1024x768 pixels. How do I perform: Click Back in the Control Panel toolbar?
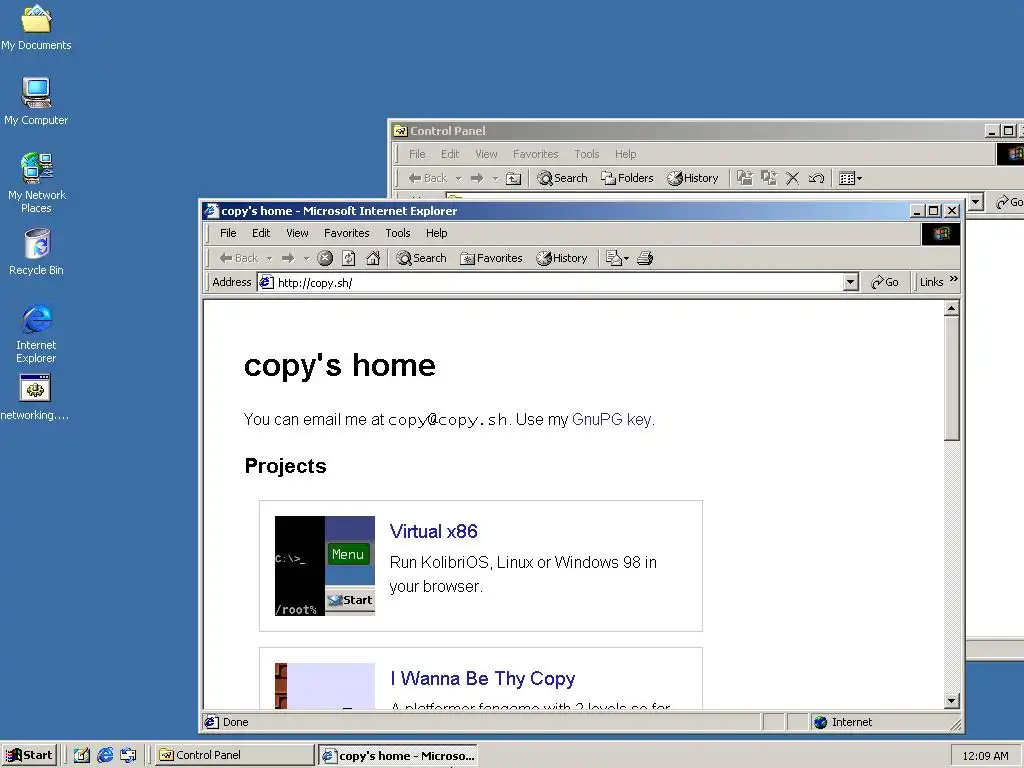point(428,178)
